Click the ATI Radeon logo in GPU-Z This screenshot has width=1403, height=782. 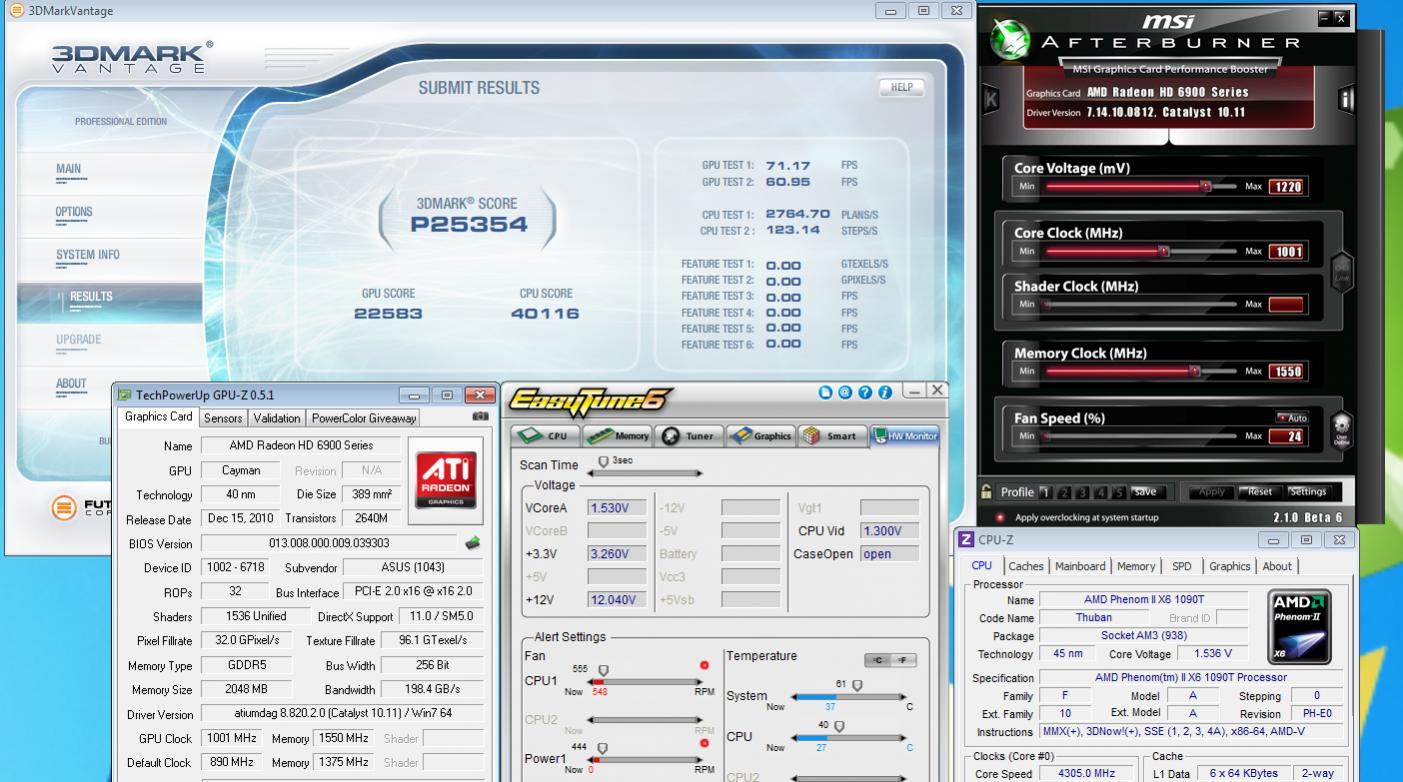point(445,479)
